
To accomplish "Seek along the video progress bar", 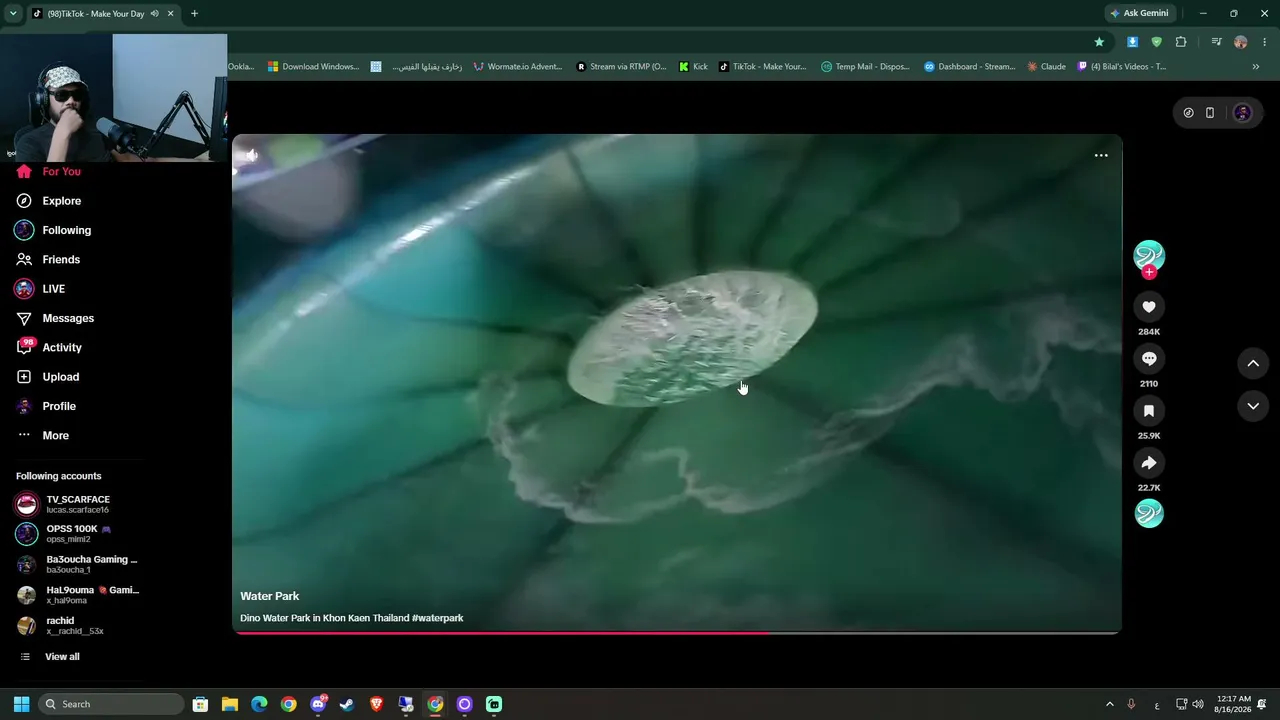I will click(677, 632).
